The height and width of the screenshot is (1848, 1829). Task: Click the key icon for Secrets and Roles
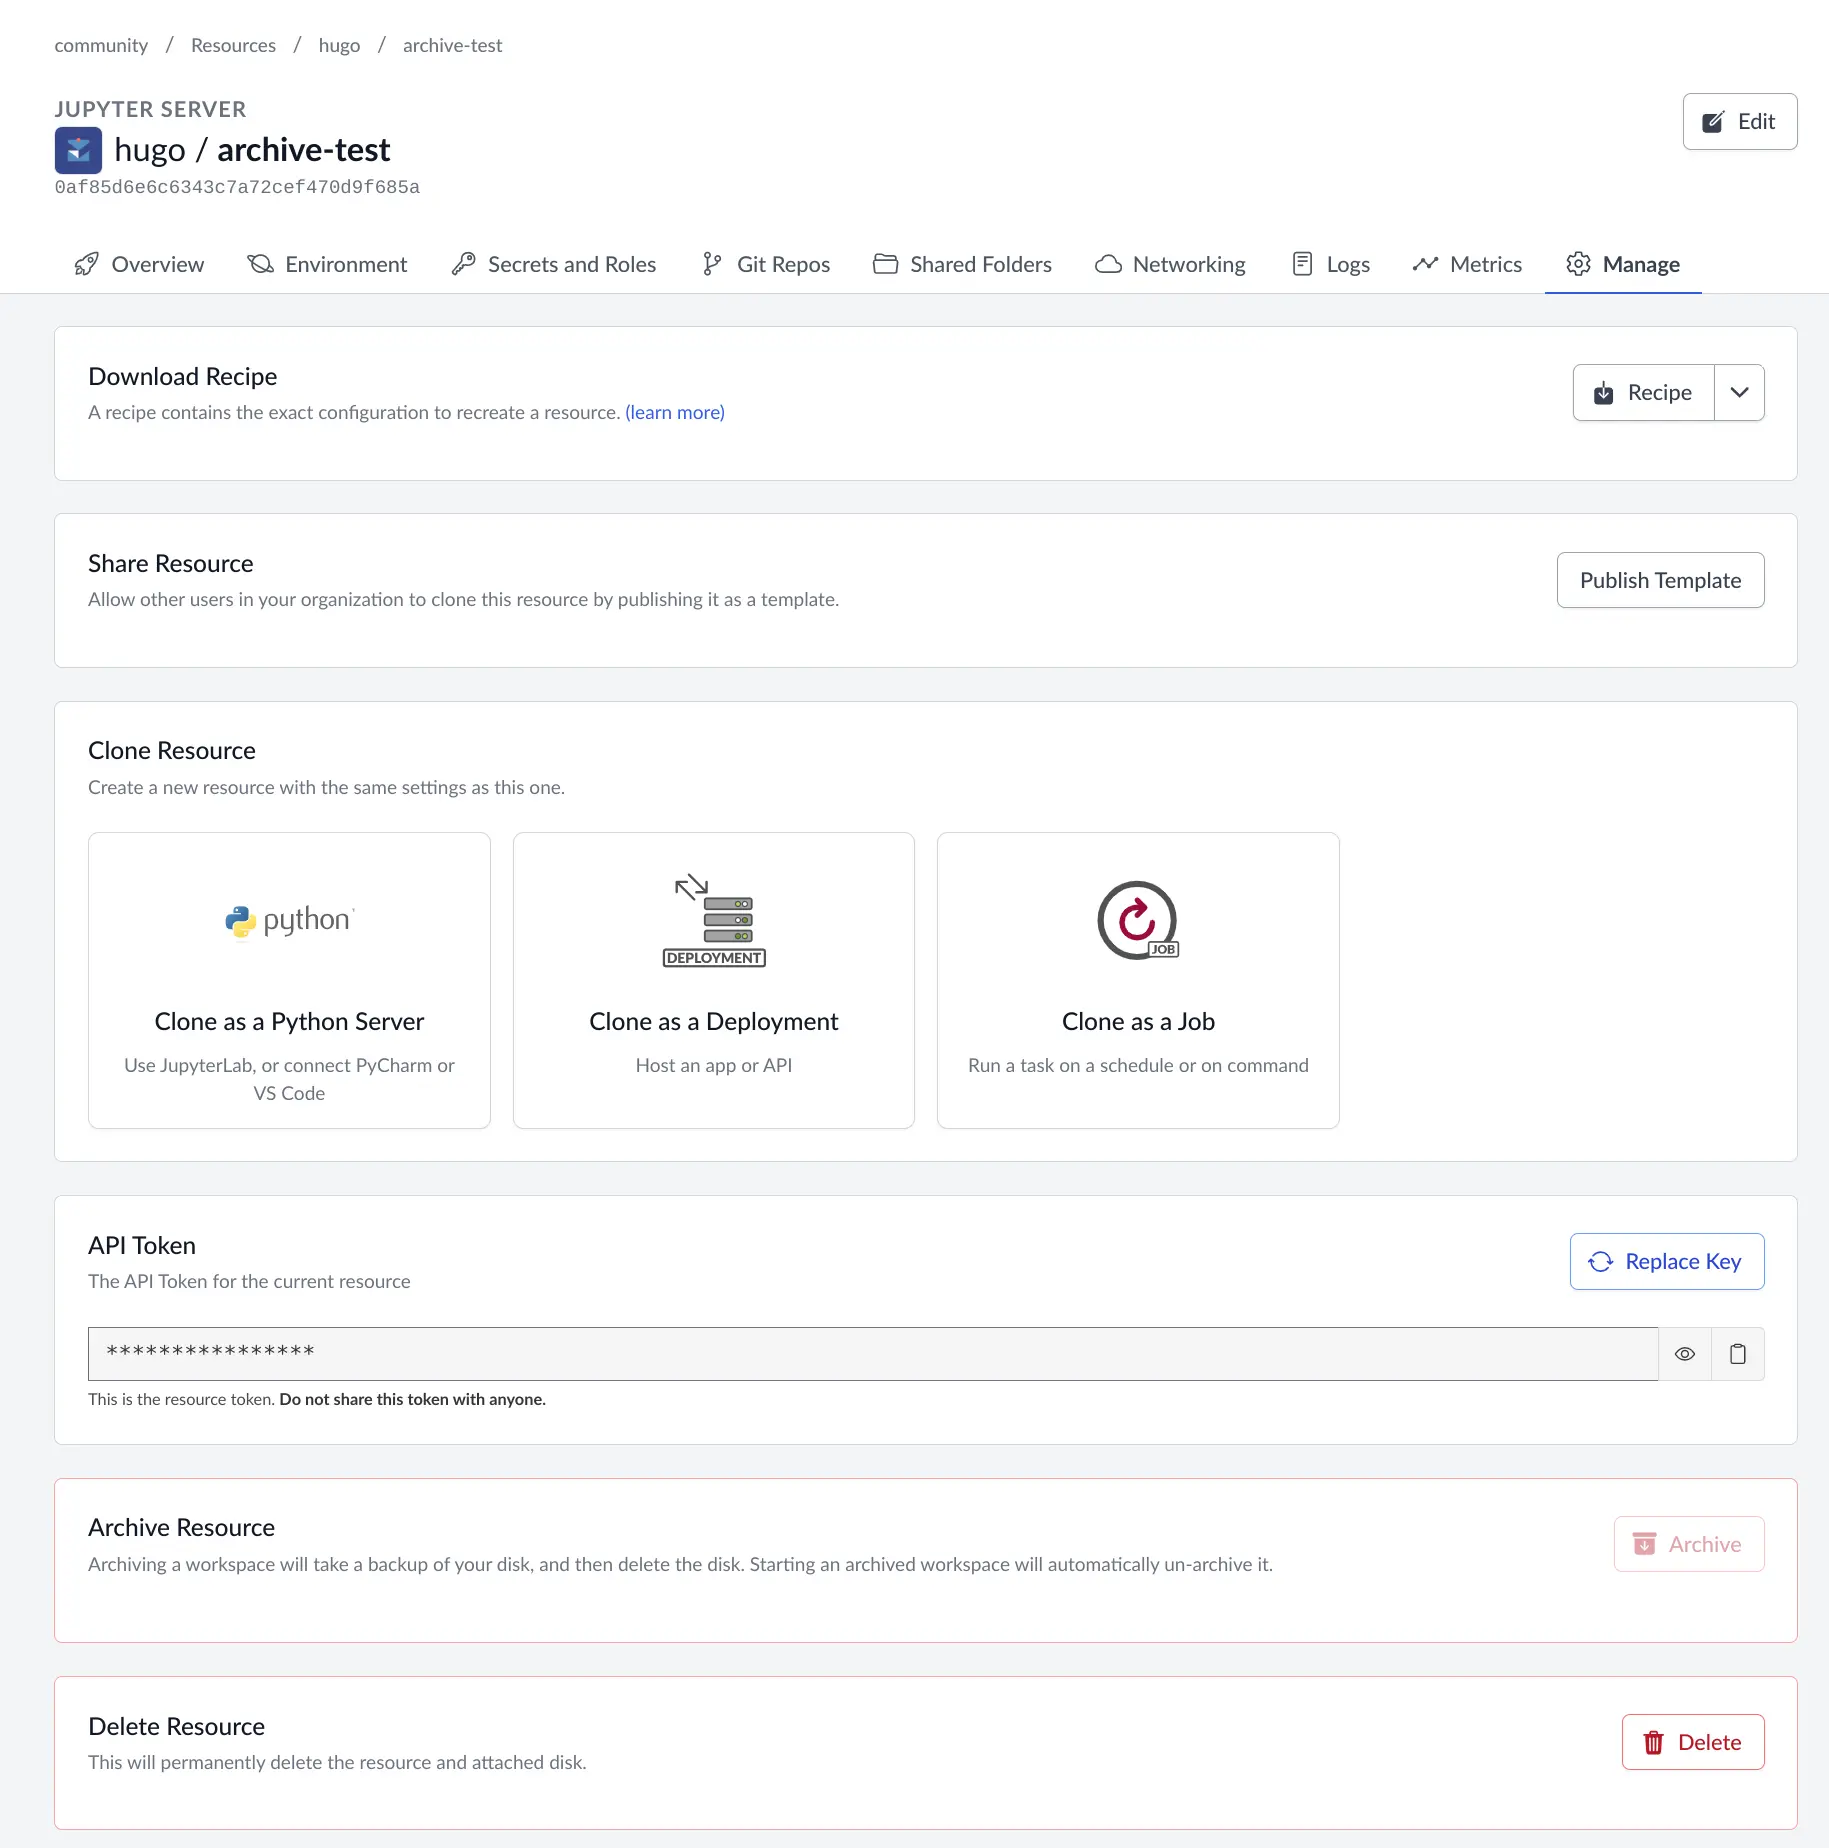pos(463,264)
